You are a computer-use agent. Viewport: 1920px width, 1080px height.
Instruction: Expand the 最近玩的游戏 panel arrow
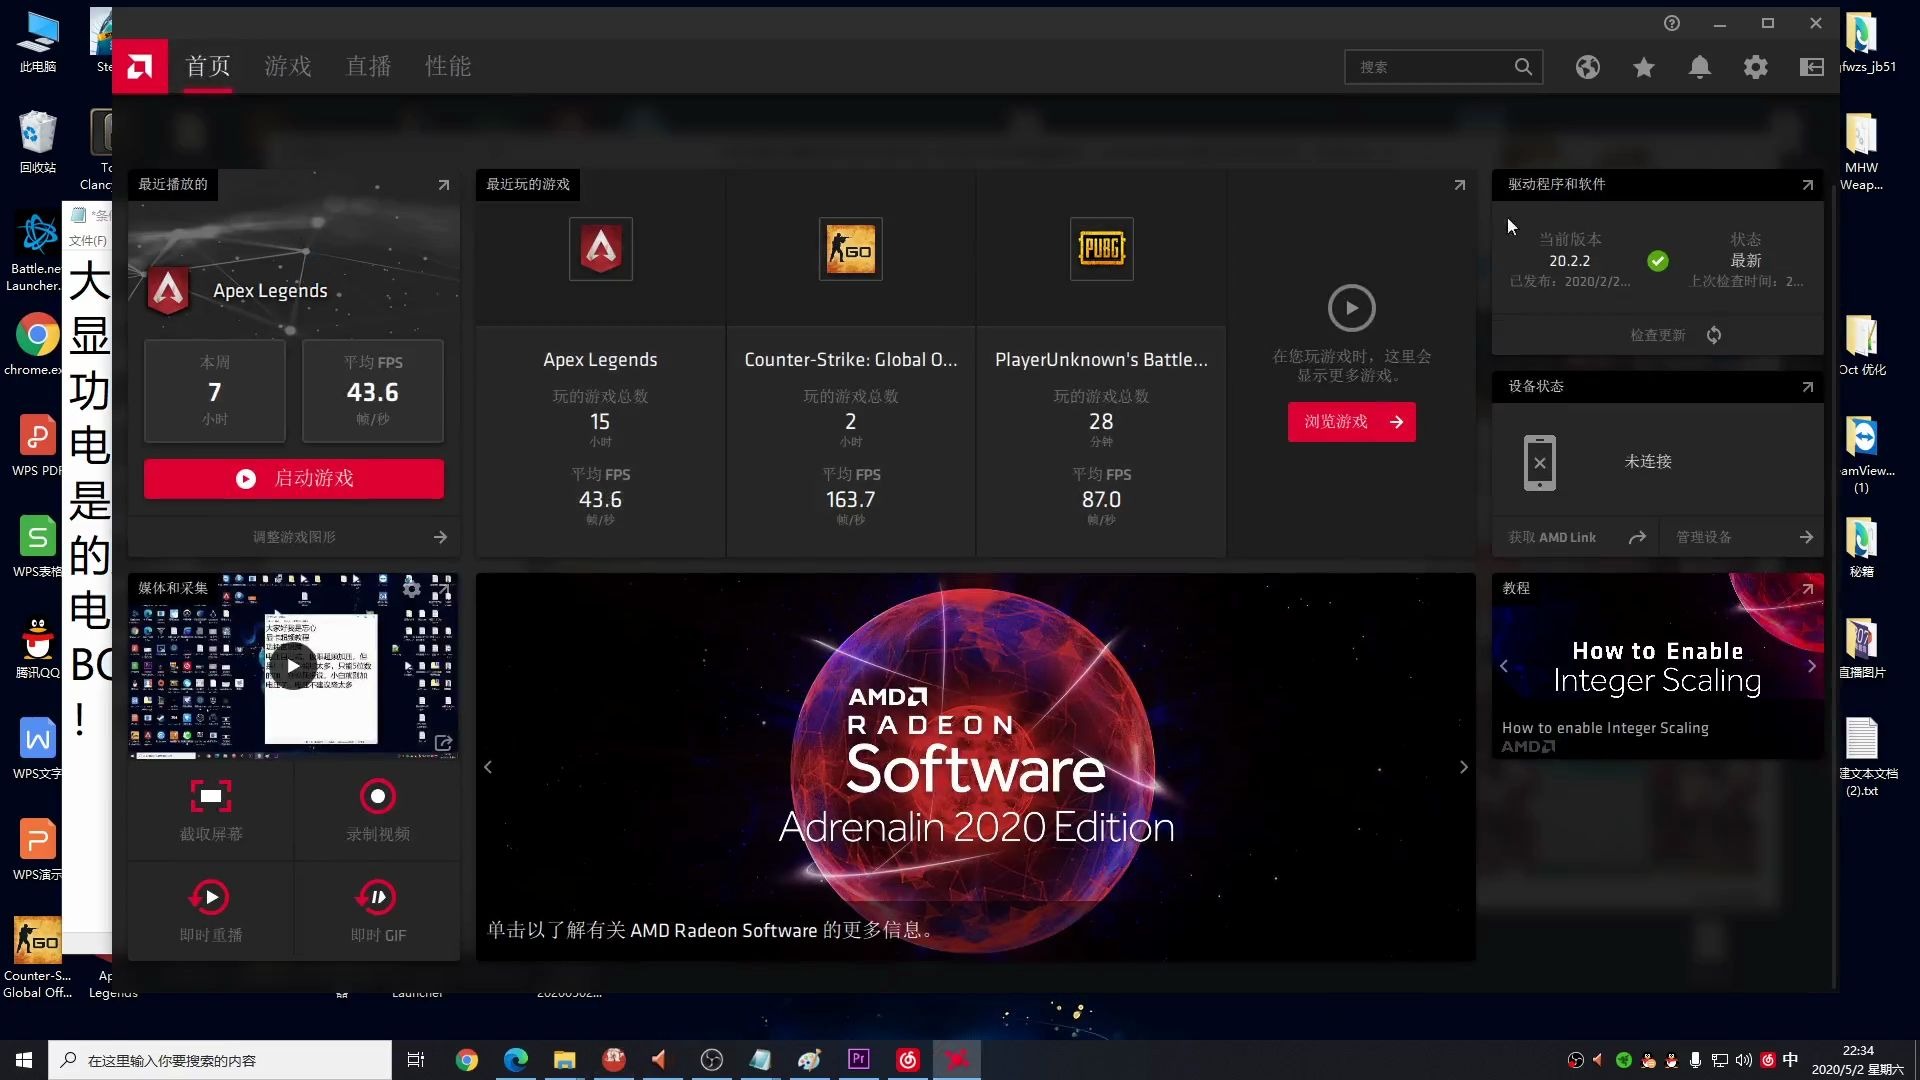pos(1460,185)
